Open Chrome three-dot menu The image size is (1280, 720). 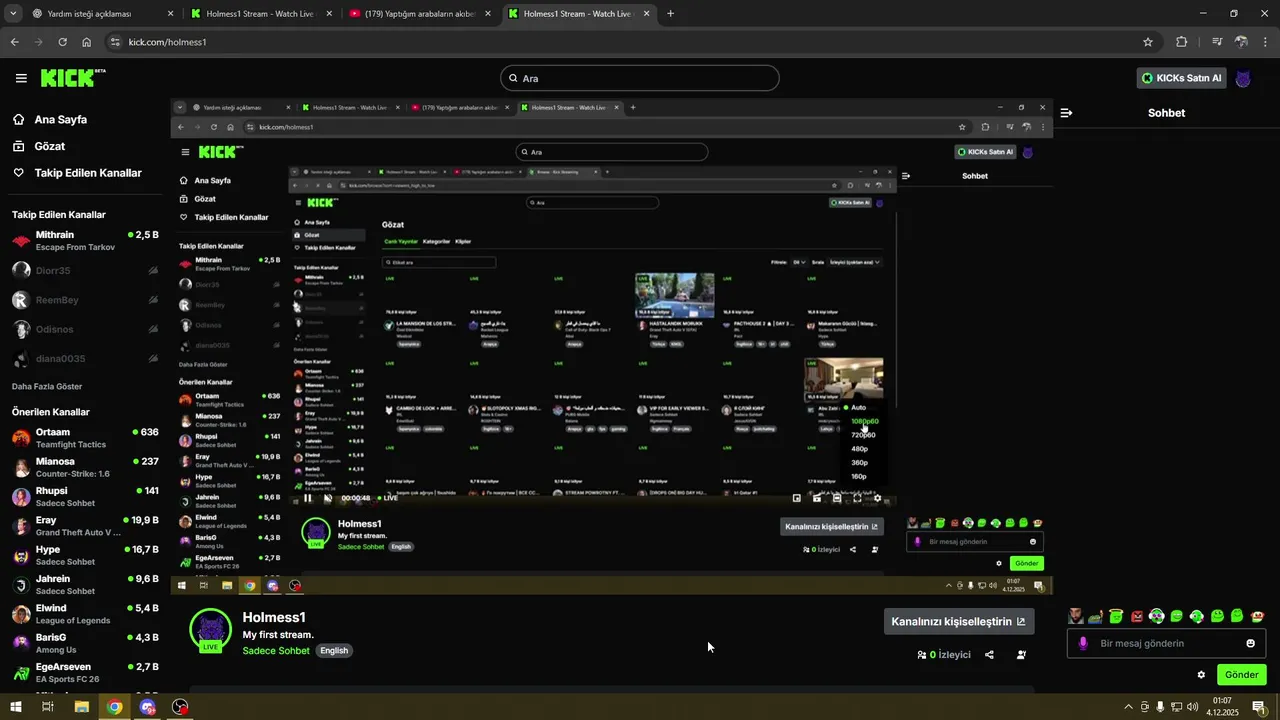point(1265,42)
